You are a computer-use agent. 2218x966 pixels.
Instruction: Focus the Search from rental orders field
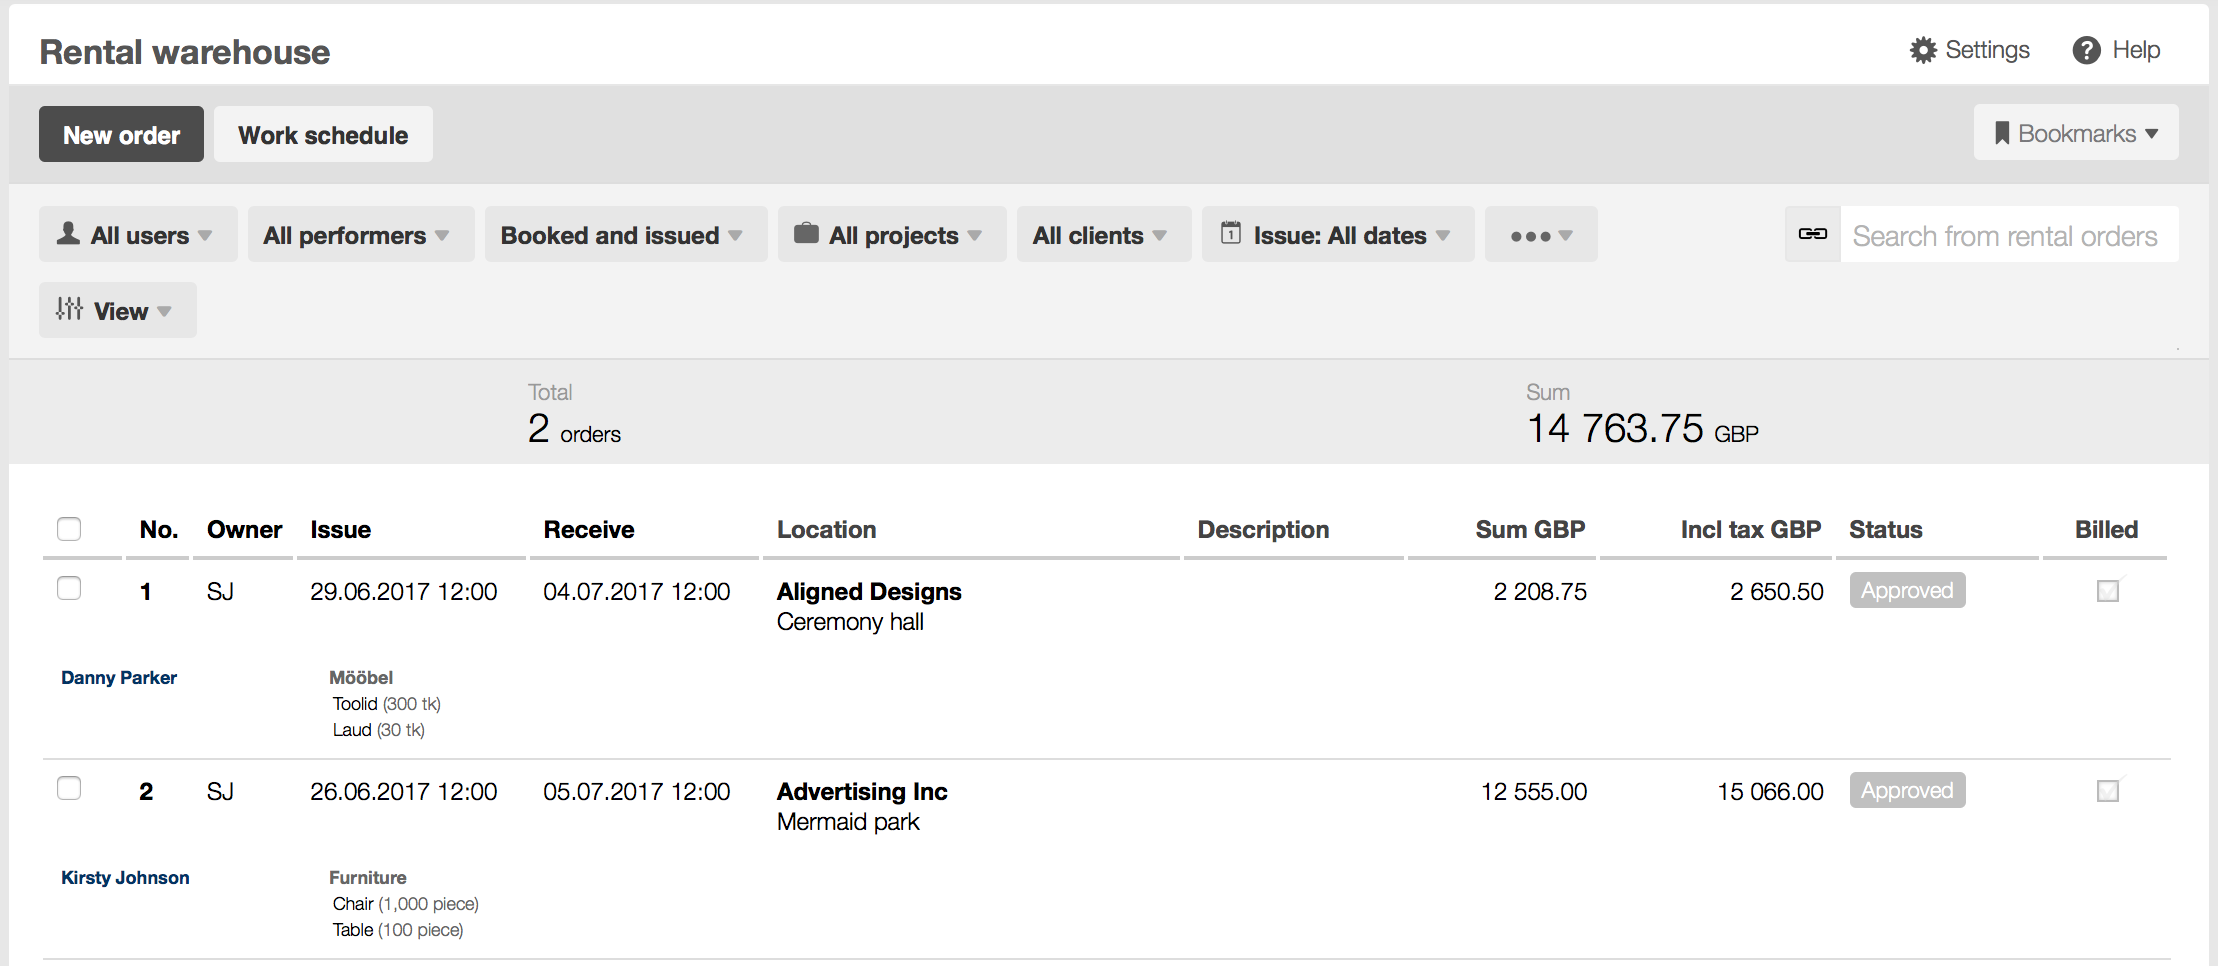(2008, 236)
